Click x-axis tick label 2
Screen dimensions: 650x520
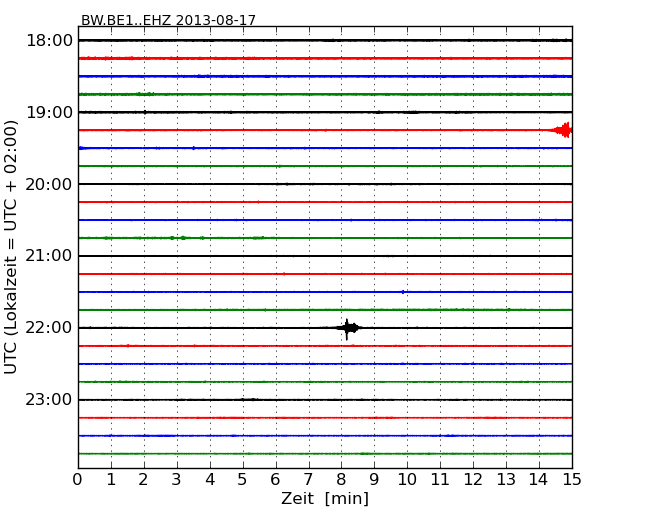[144, 479]
